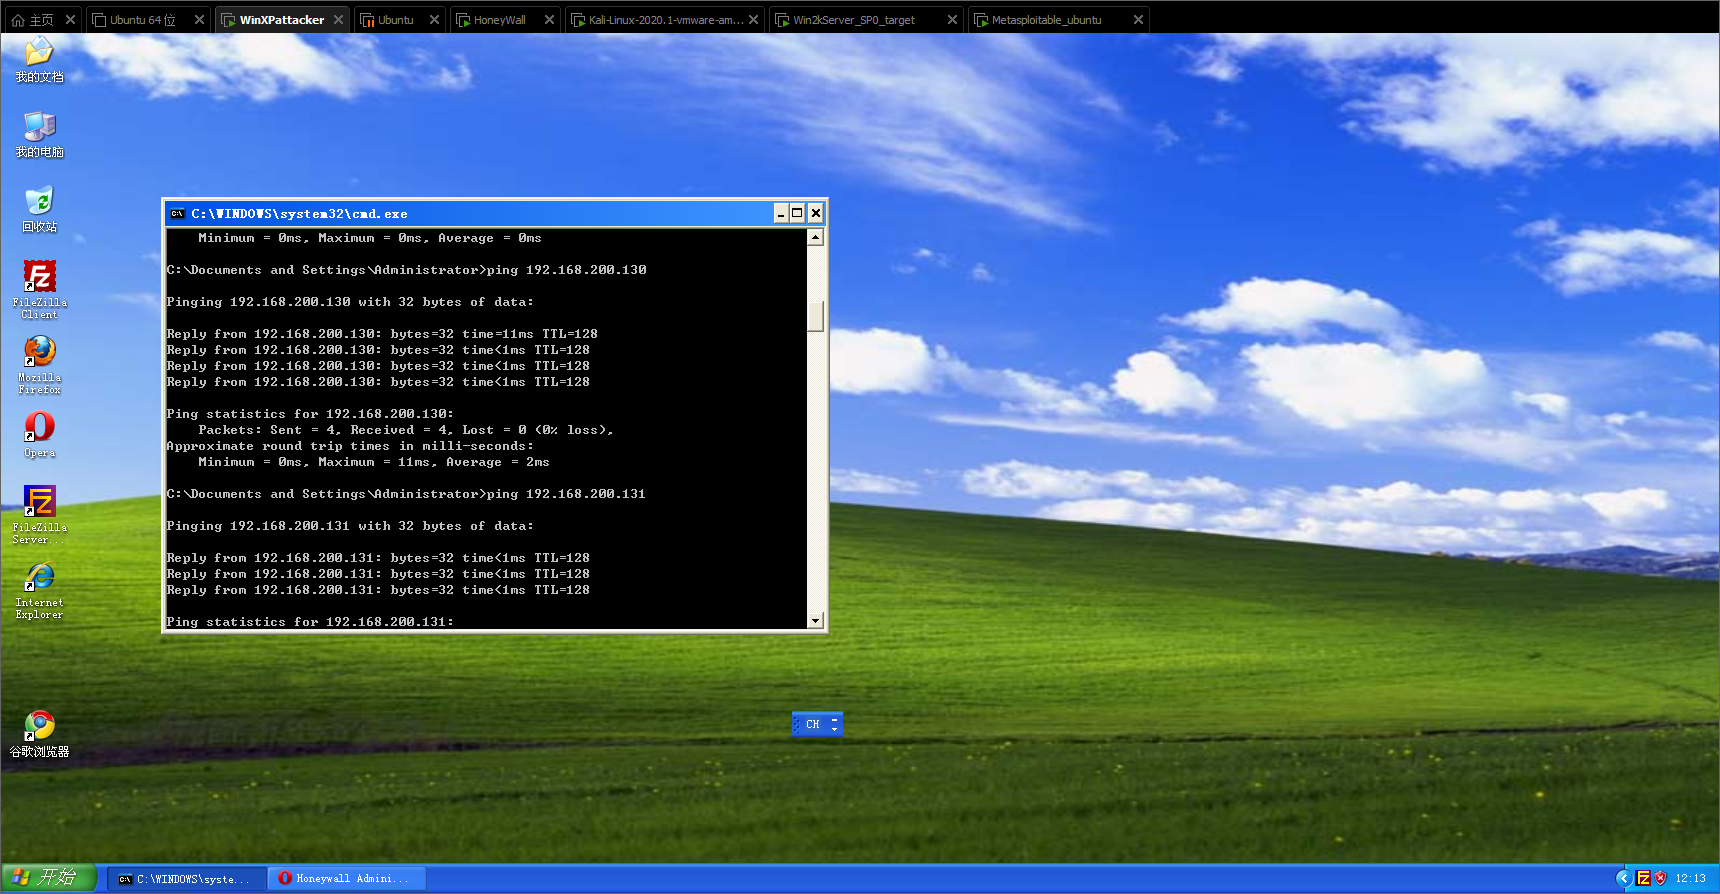
Task: Close the Win2kServer_SP0_target tab
Action: [952, 20]
